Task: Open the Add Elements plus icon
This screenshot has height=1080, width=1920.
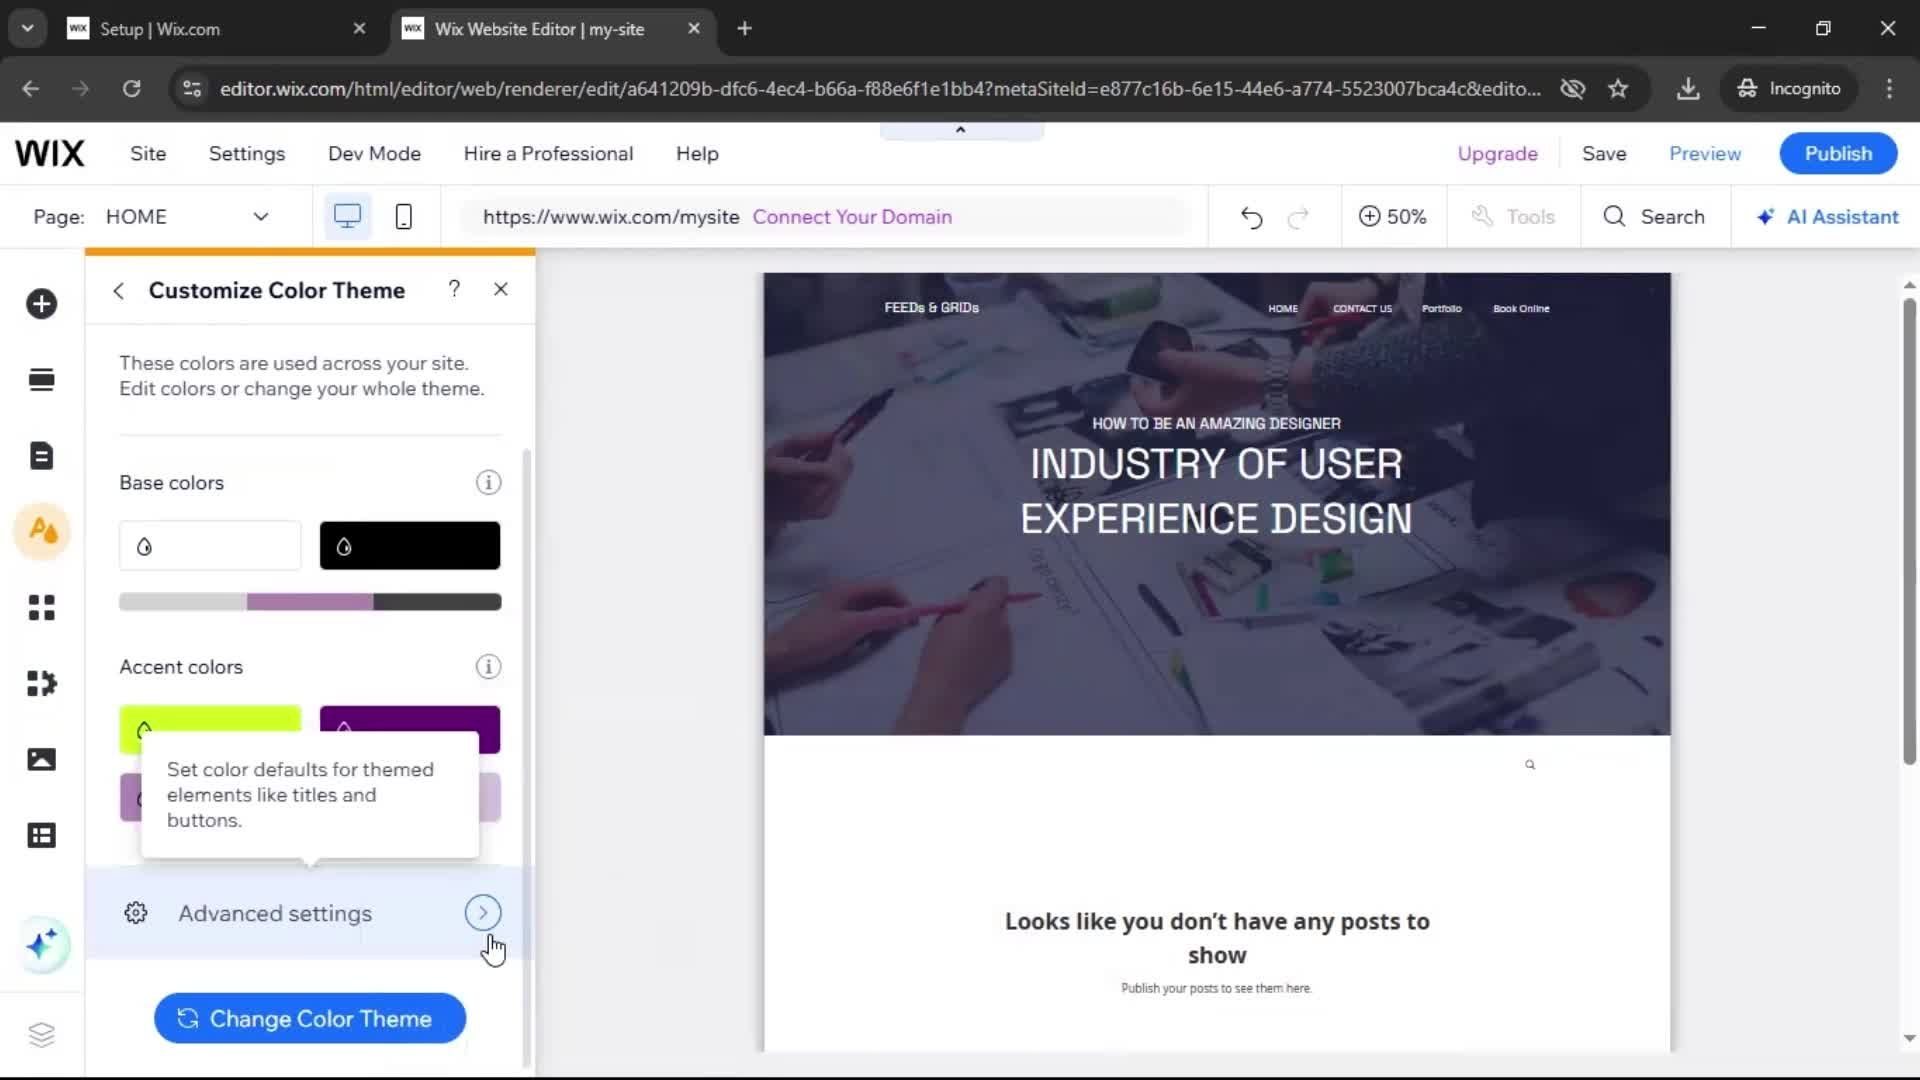Action: 41,304
